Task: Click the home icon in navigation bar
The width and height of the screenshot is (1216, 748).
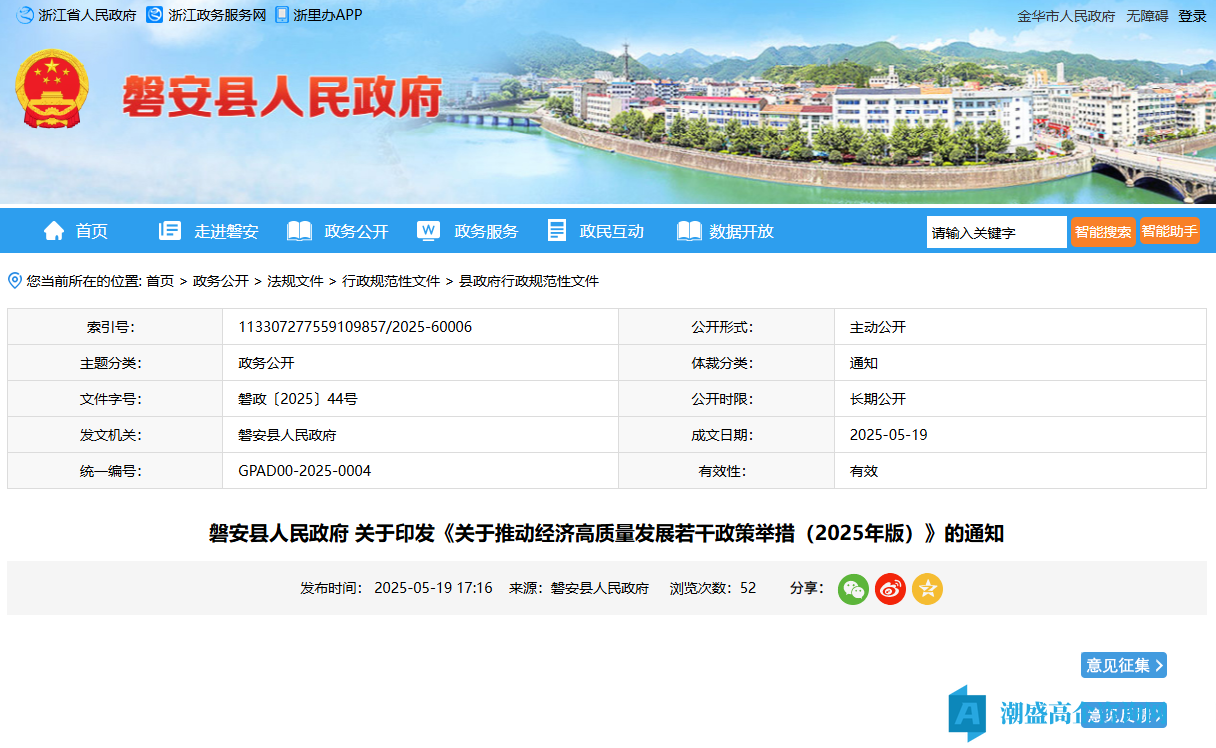Action: [x=54, y=231]
